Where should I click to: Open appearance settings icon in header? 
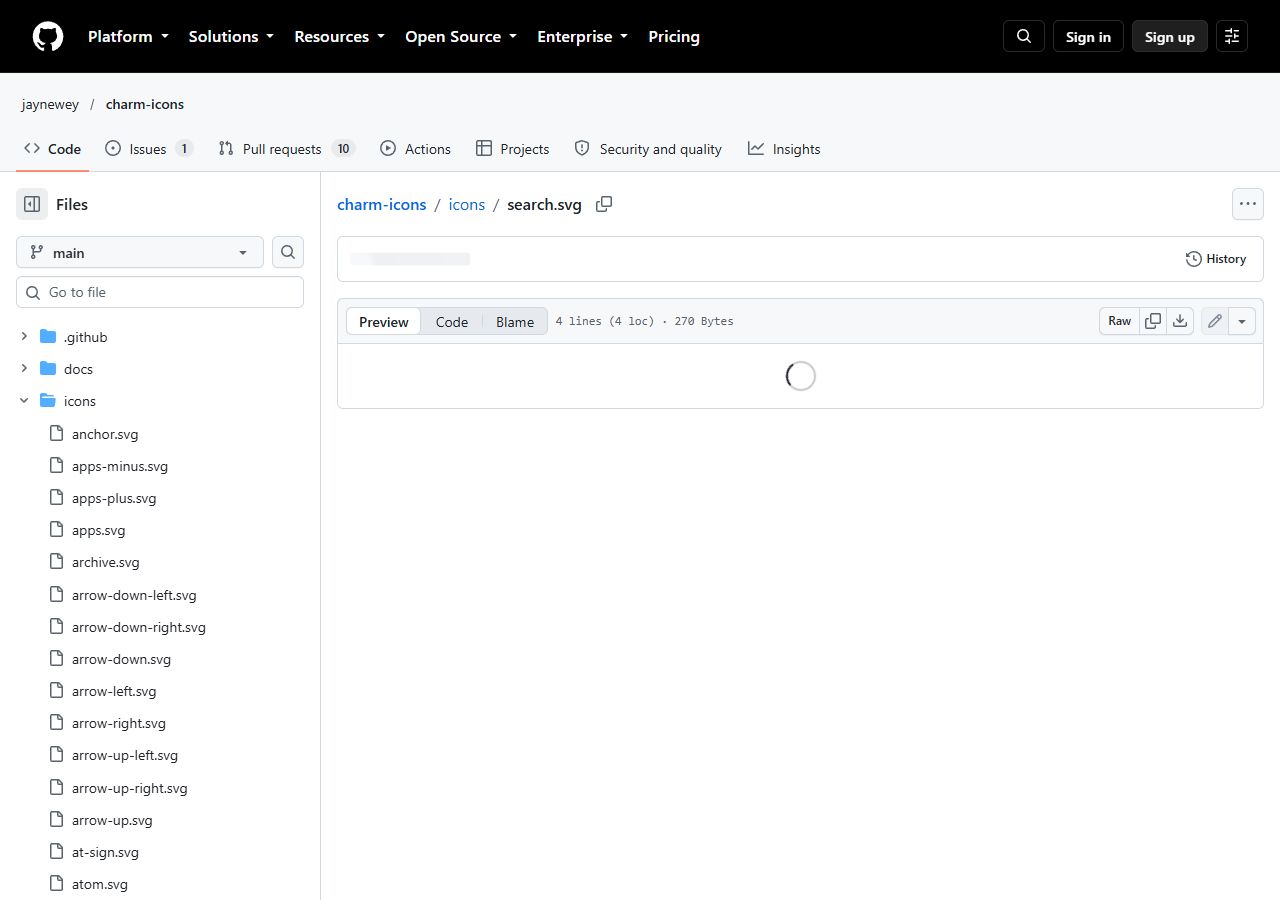click(x=1232, y=36)
